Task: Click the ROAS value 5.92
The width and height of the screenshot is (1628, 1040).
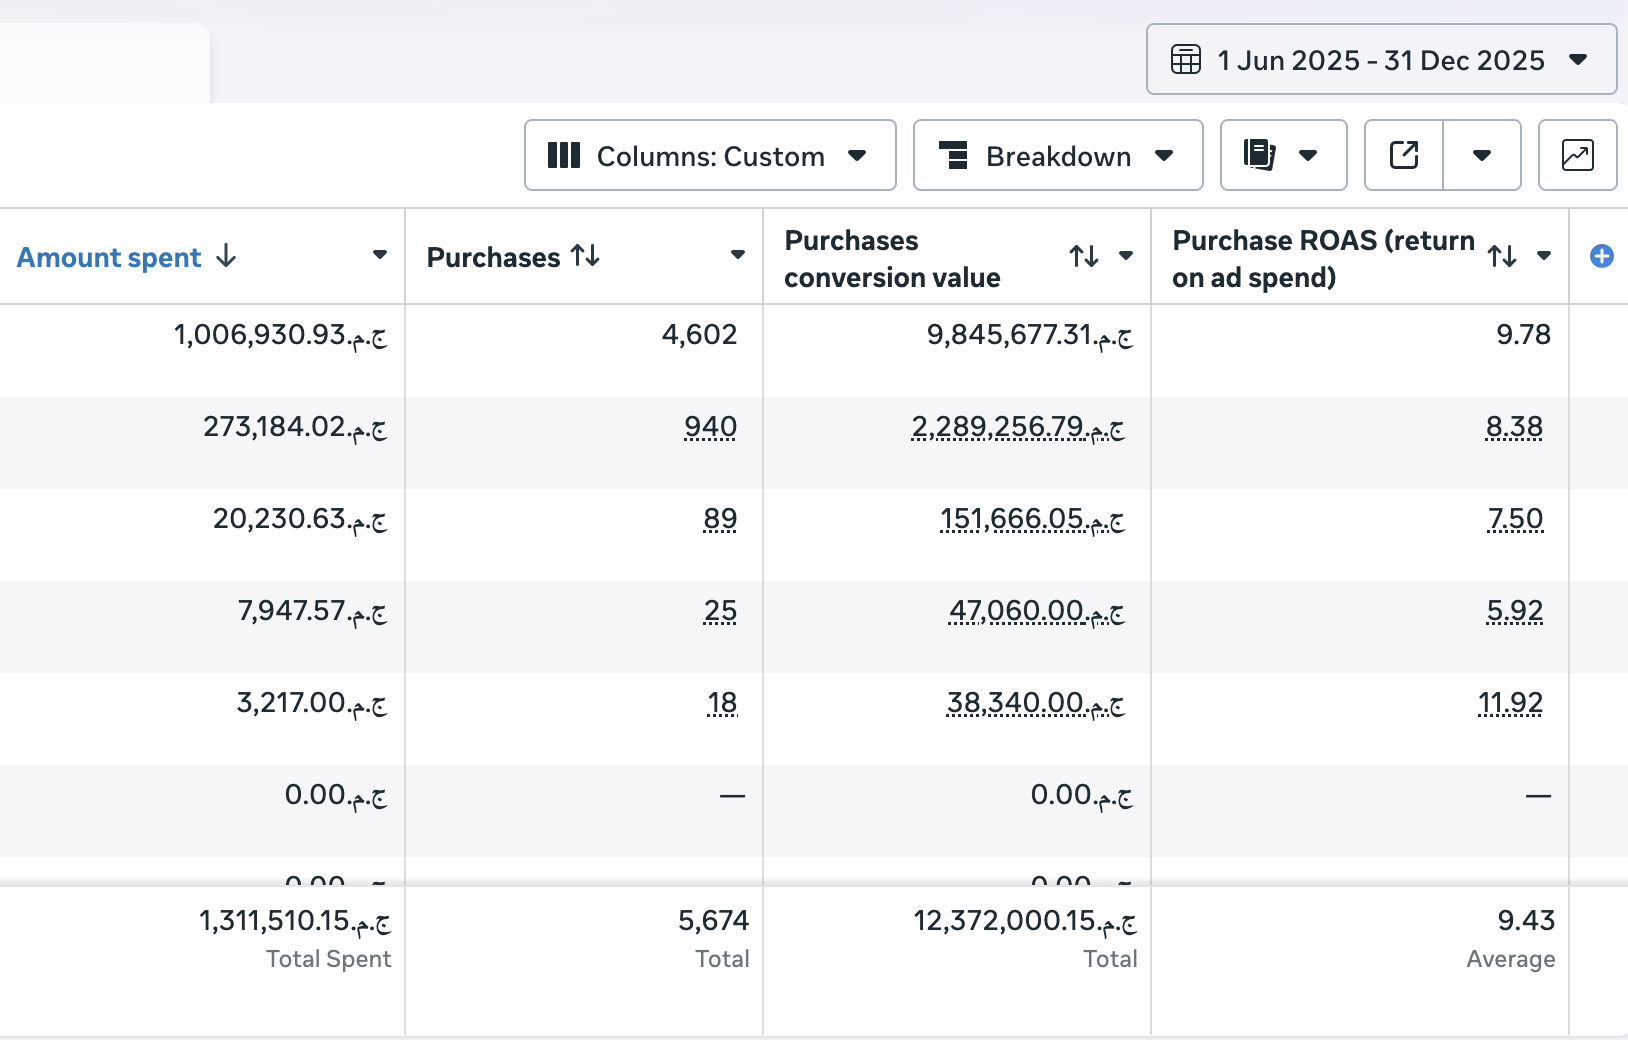Action: [x=1515, y=612]
